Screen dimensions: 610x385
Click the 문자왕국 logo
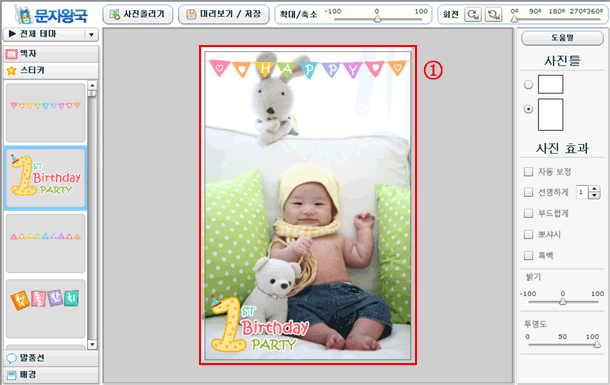point(51,14)
